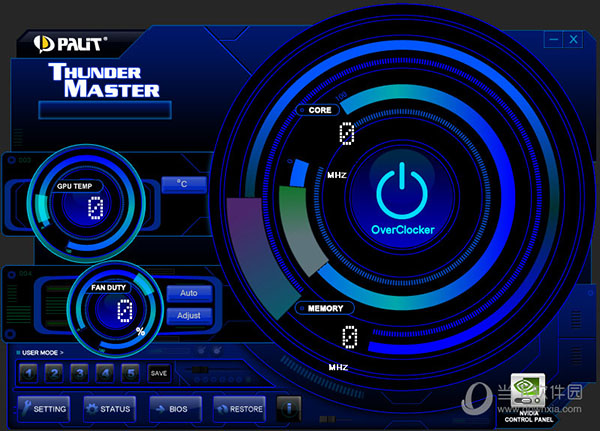Toggle the °C temperature unit button
This screenshot has height=431, width=600.
[x=183, y=185]
